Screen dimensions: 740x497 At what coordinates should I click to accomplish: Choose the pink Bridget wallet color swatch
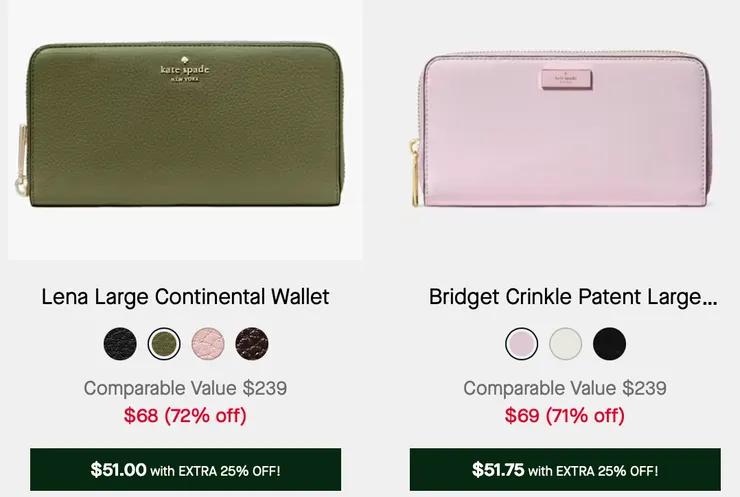pos(522,344)
